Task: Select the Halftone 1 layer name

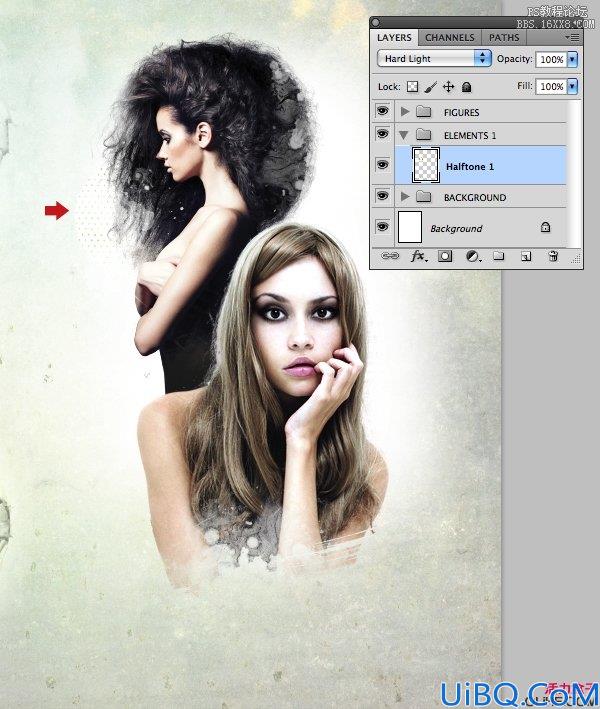Action: click(470, 166)
